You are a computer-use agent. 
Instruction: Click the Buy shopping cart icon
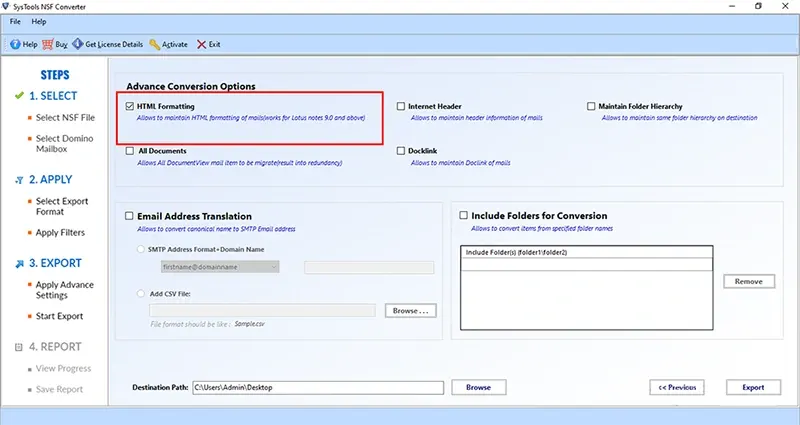(47, 44)
